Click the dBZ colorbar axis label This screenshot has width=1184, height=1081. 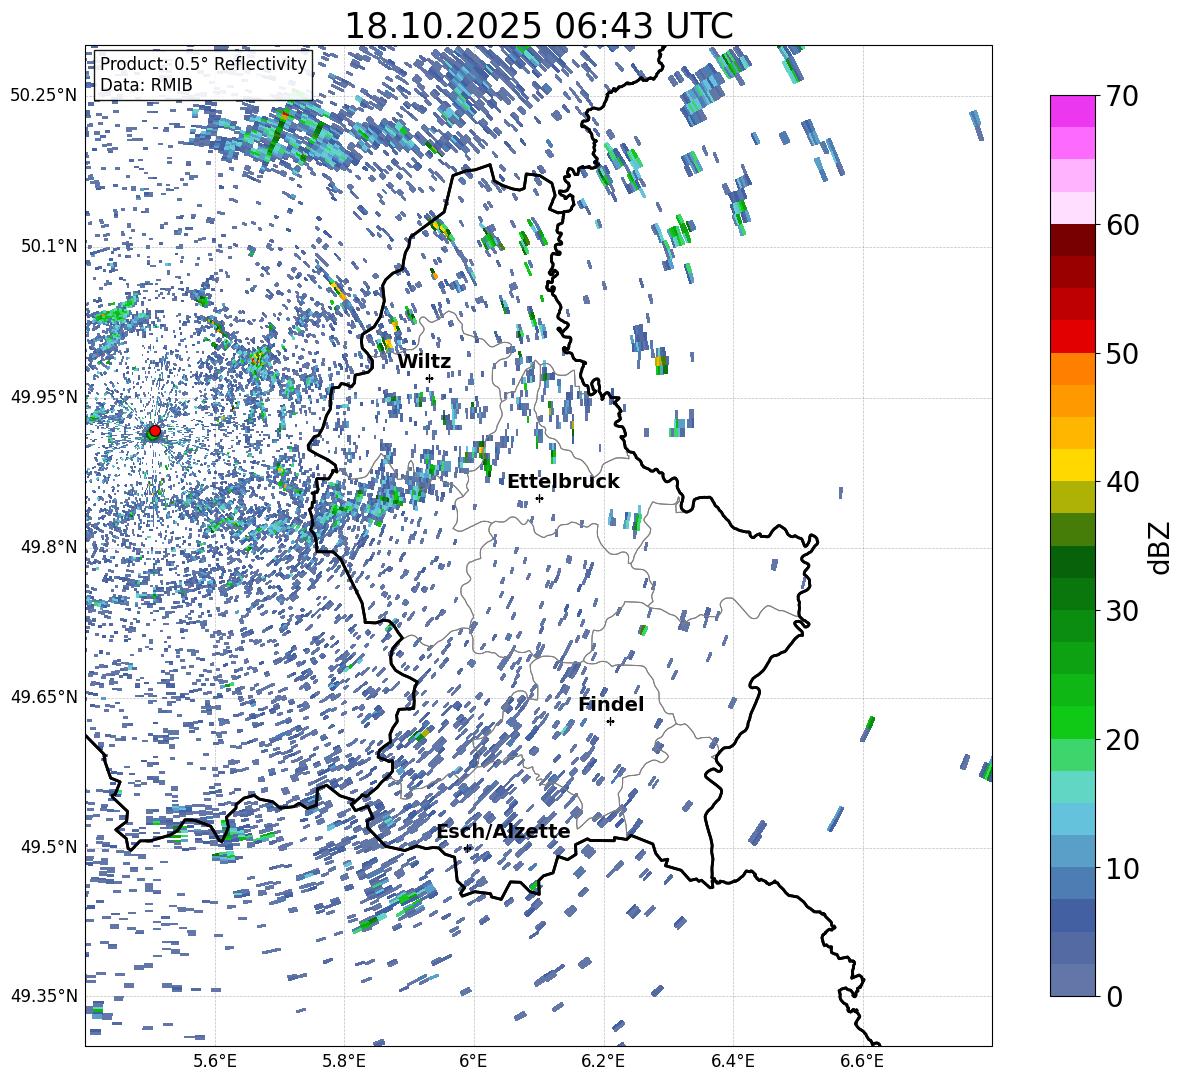(x=1159, y=547)
